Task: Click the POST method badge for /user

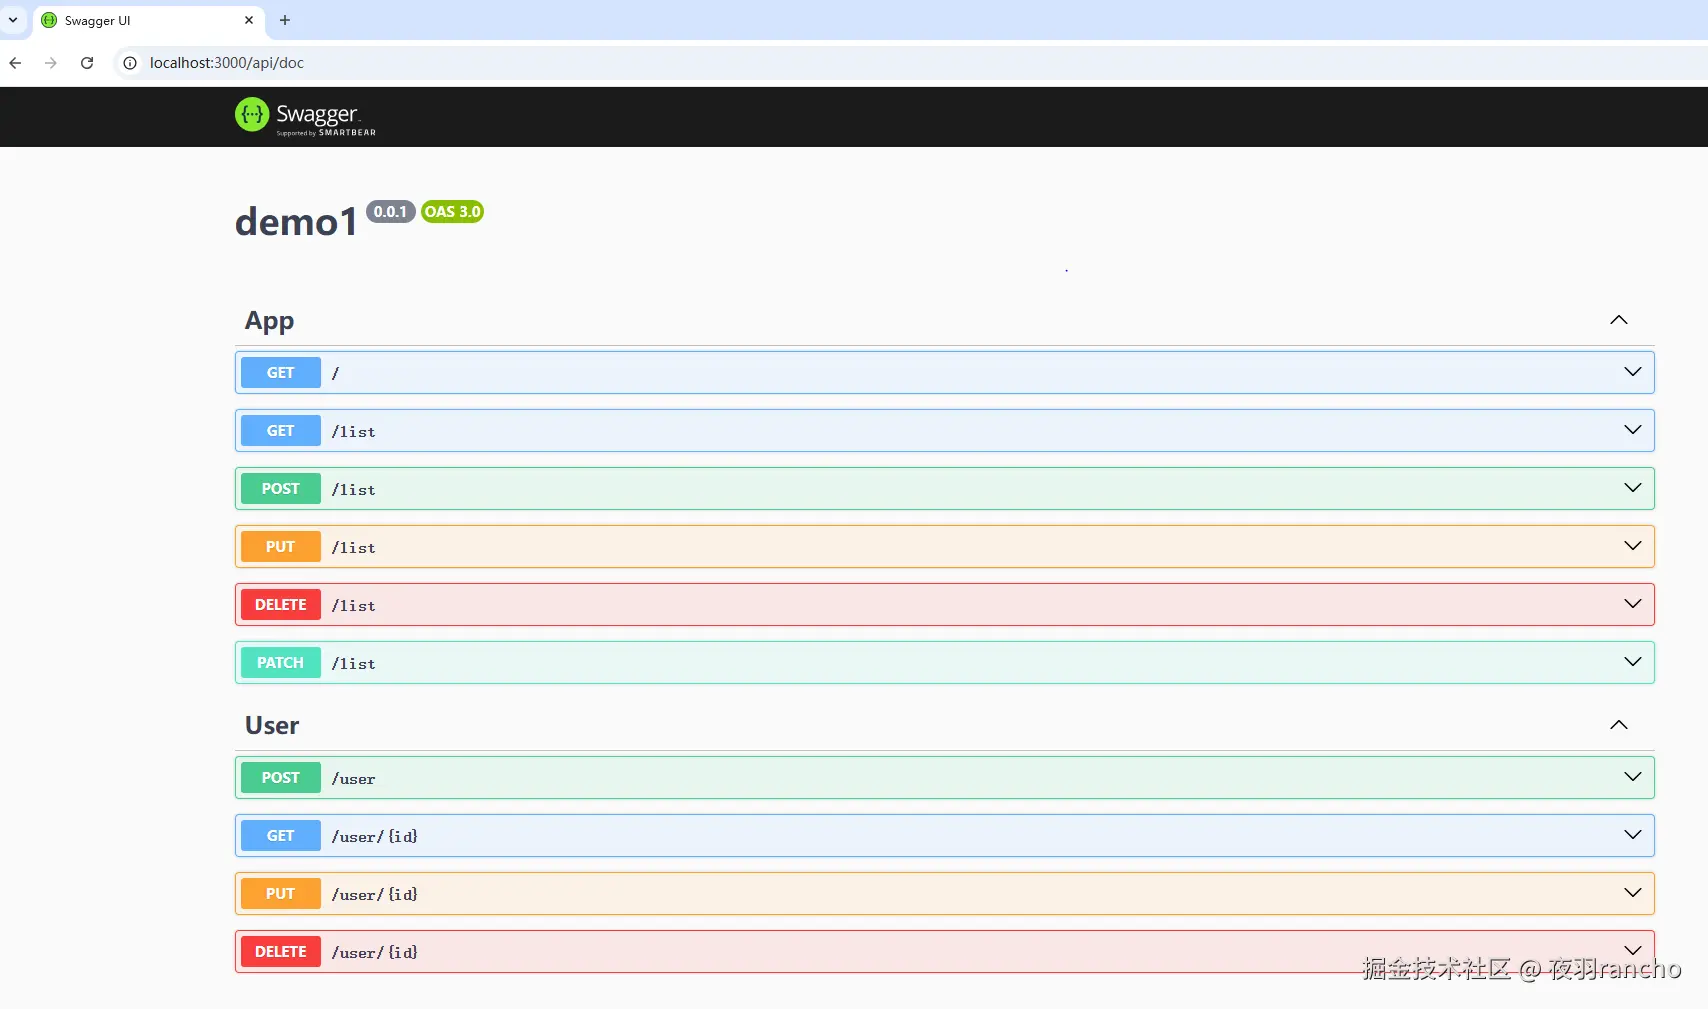Action: [x=281, y=777]
